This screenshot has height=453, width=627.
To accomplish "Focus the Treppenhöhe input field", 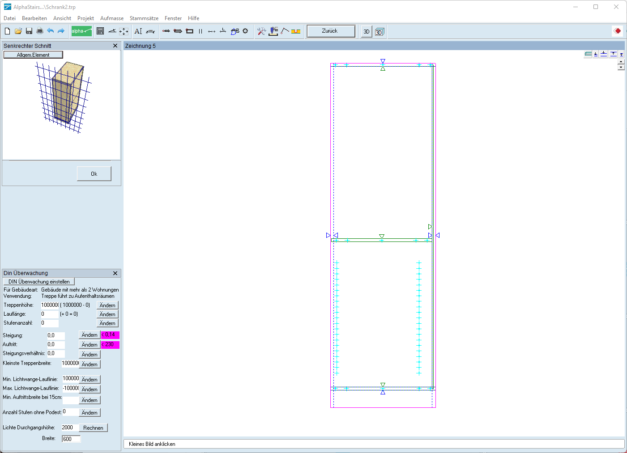I will [x=50, y=305].
